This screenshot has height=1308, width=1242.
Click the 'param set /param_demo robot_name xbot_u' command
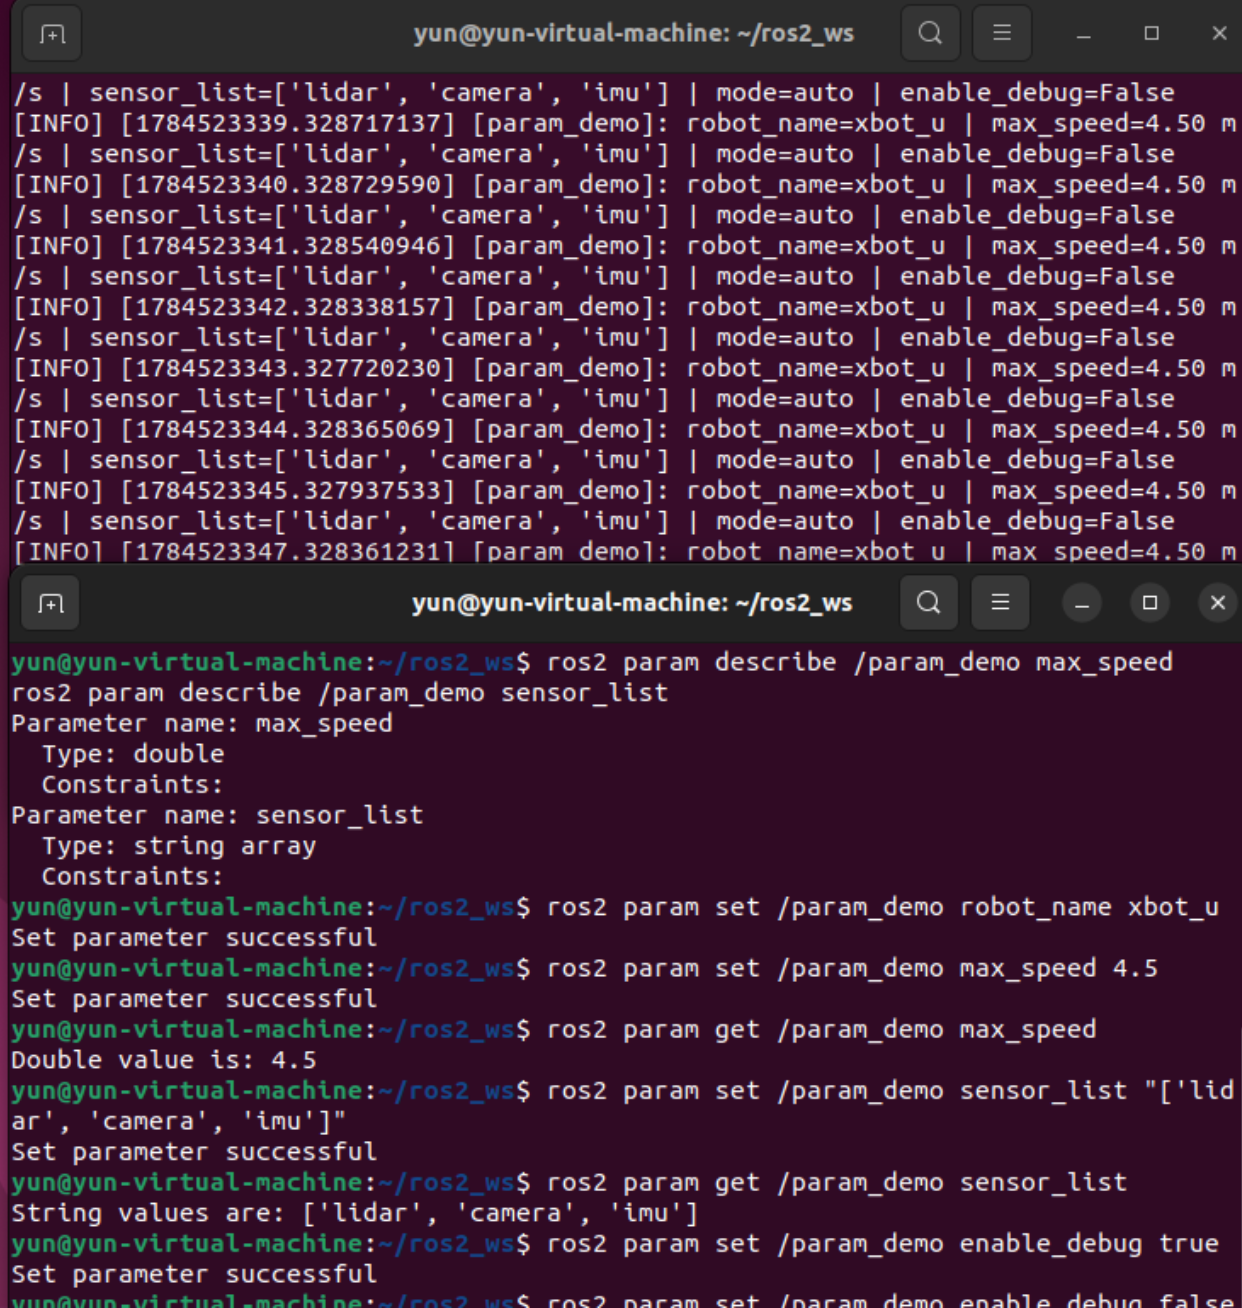(921, 907)
